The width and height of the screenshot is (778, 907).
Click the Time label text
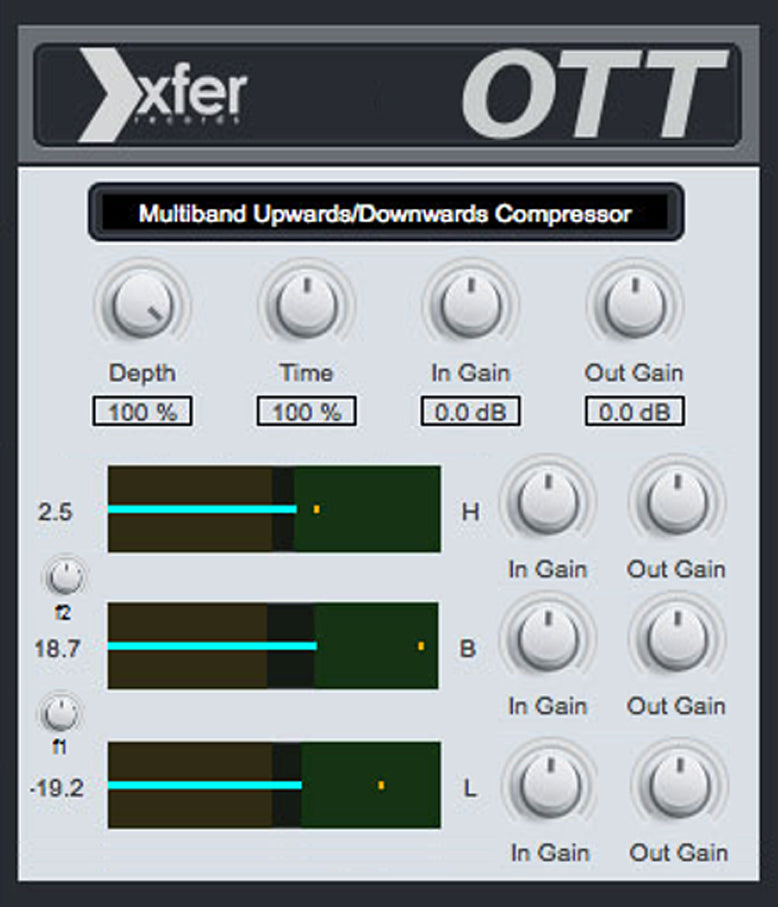pos(307,373)
